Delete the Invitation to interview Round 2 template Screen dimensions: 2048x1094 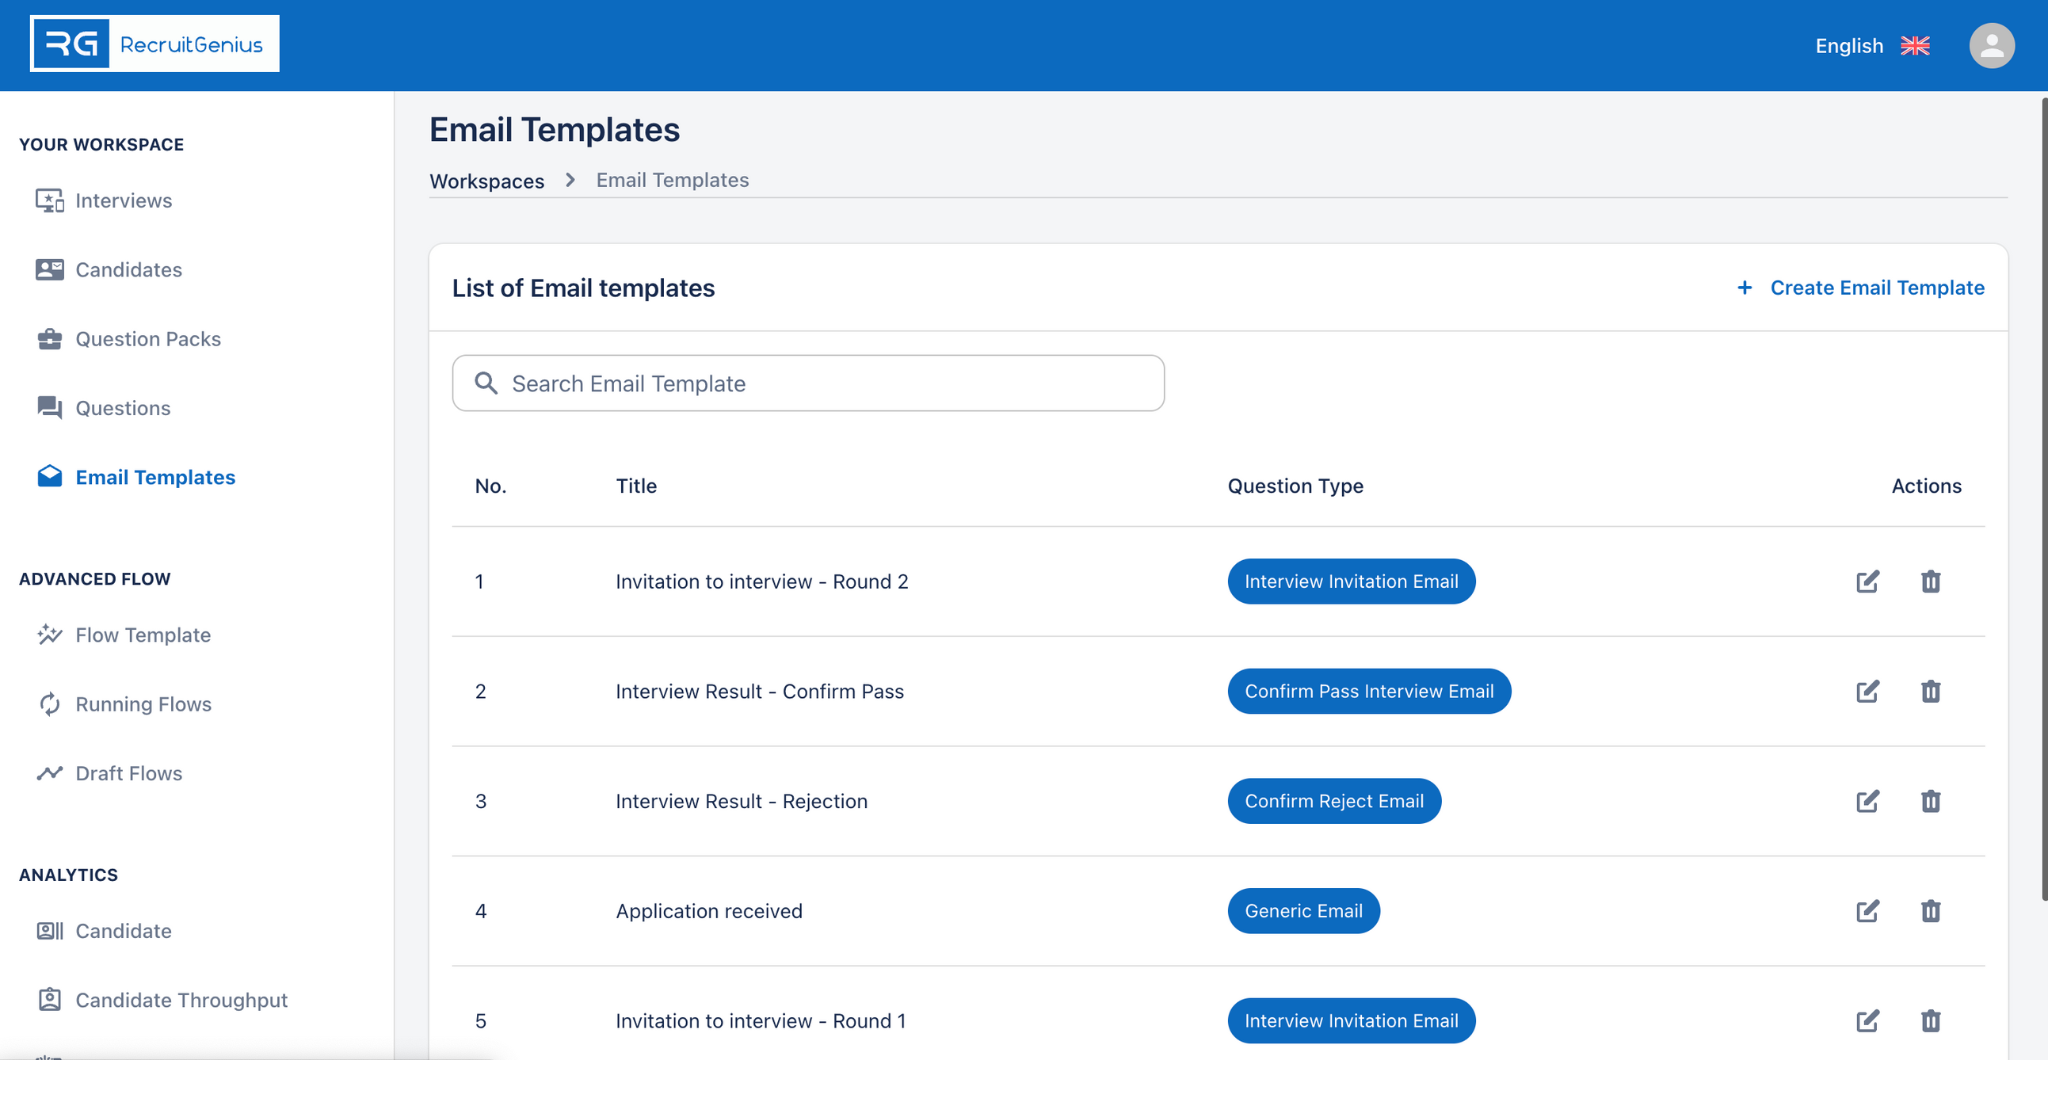pos(1930,581)
